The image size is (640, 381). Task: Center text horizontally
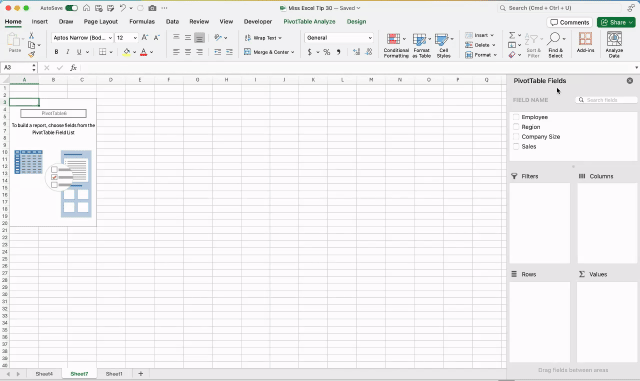click(x=188, y=52)
